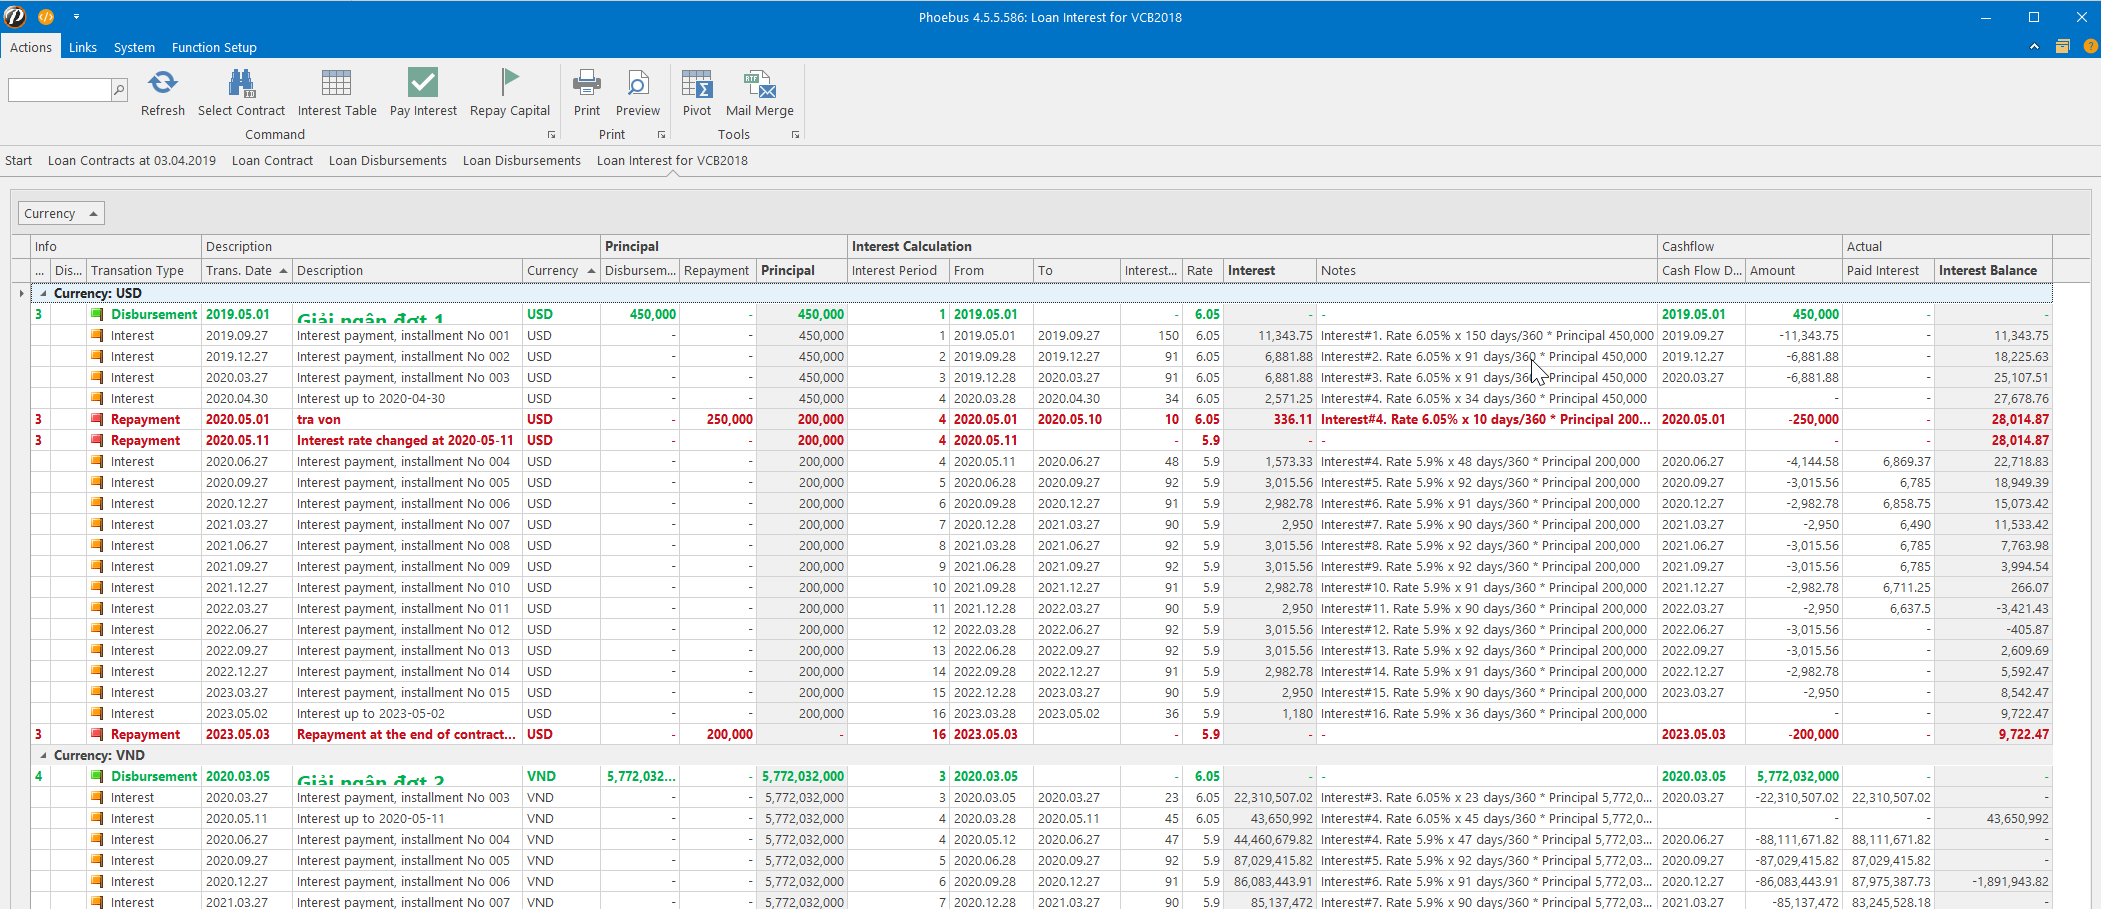Image resolution: width=2101 pixels, height=909 pixels.
Task: Switch to the Function Setup tab
Action: coord(214,47)
